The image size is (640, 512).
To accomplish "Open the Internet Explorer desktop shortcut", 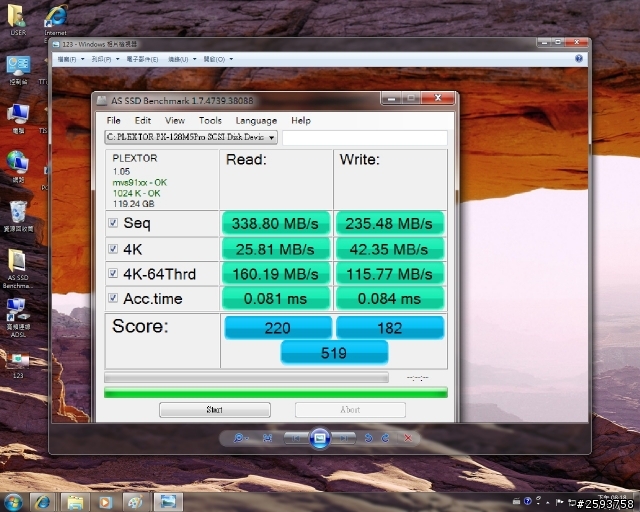I will point(56,19).
